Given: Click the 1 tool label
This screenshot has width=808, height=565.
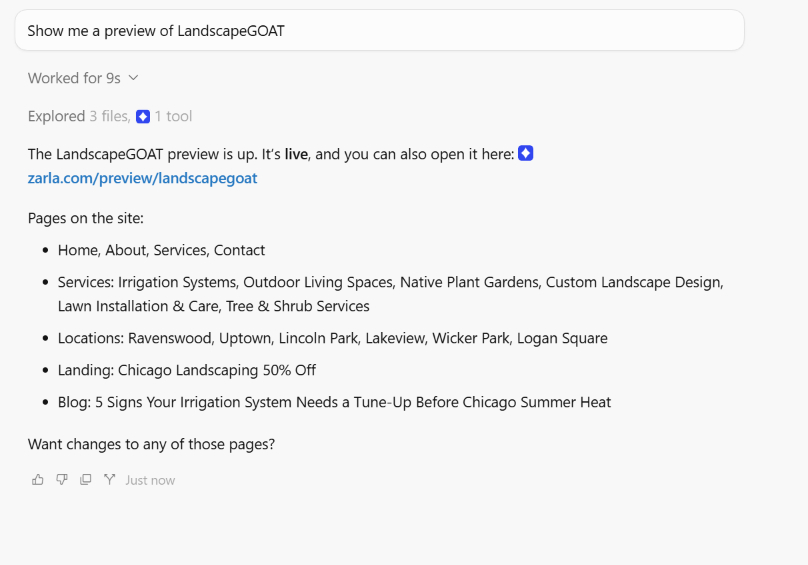Looking at the screenshot, I should point(173,117).
